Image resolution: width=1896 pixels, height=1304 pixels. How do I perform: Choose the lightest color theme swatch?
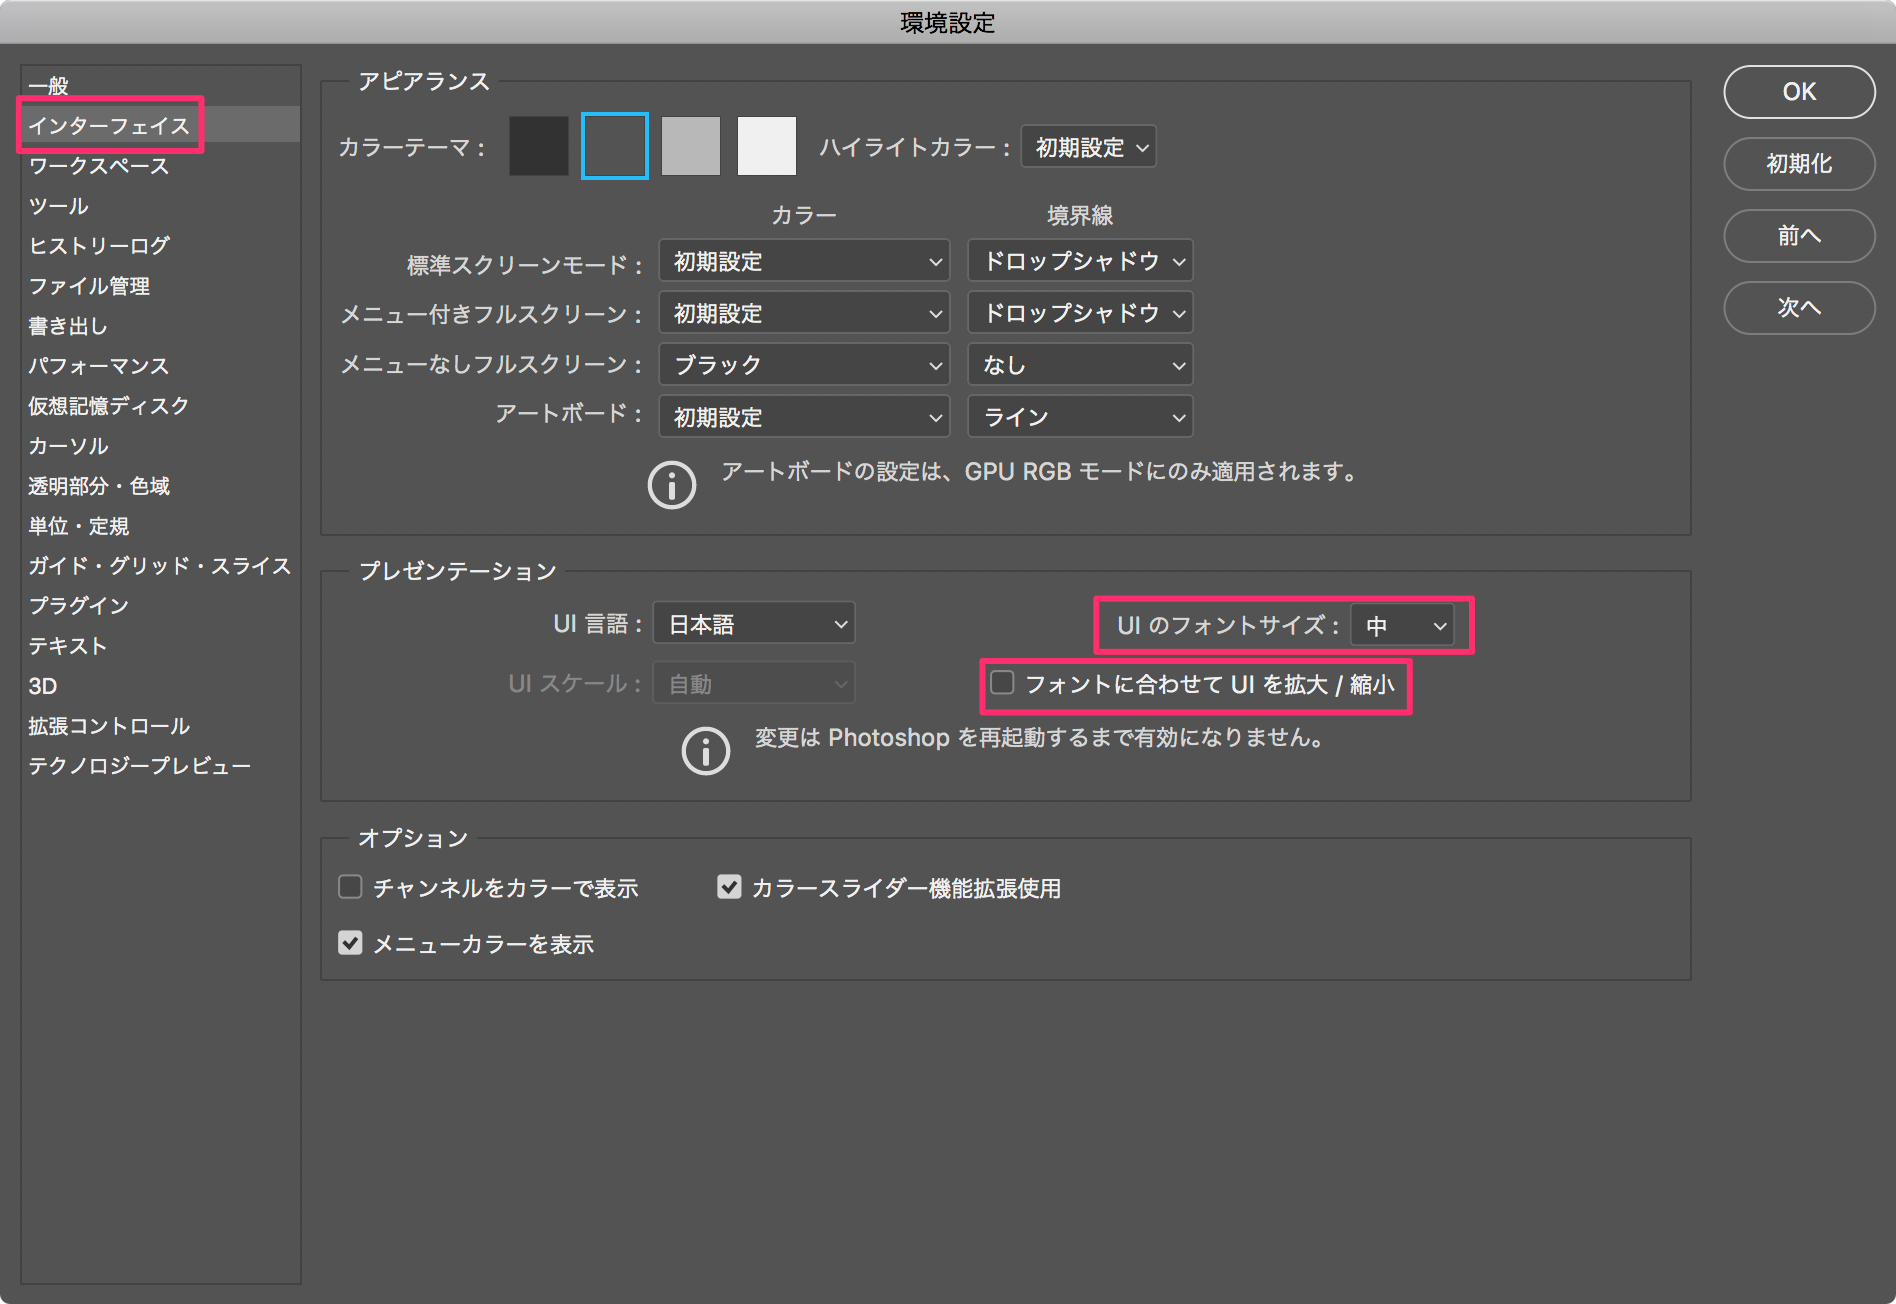click(767, 146)
